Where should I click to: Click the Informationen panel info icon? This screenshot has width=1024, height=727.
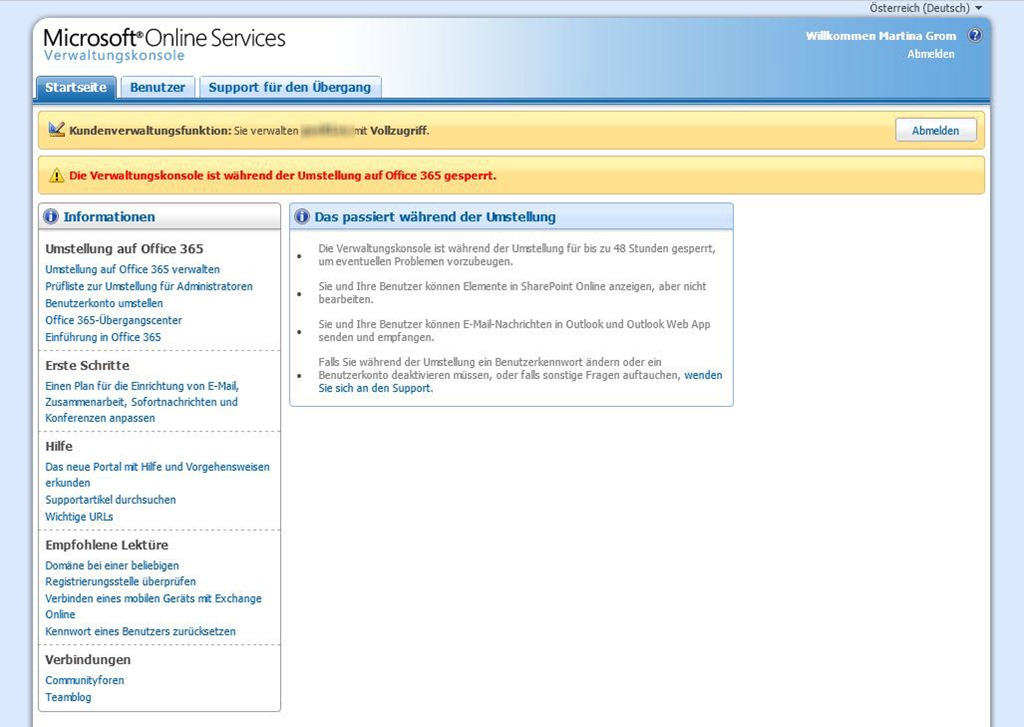[51, 216]
